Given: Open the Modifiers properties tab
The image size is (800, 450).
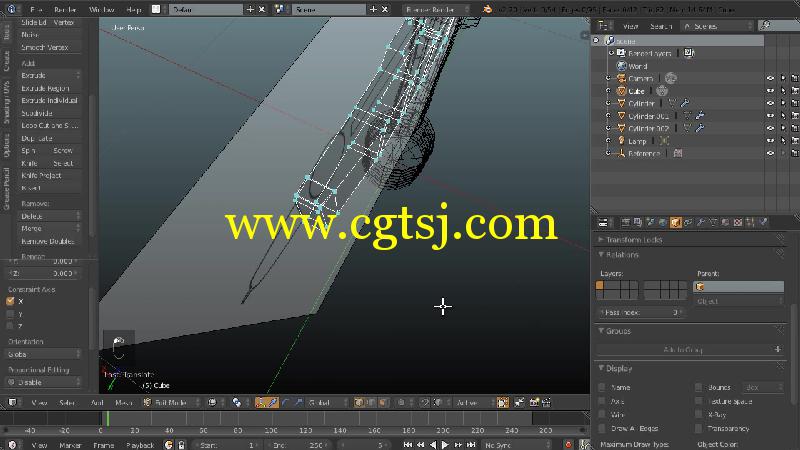Looking at the screenshot, I should (701, 222).
